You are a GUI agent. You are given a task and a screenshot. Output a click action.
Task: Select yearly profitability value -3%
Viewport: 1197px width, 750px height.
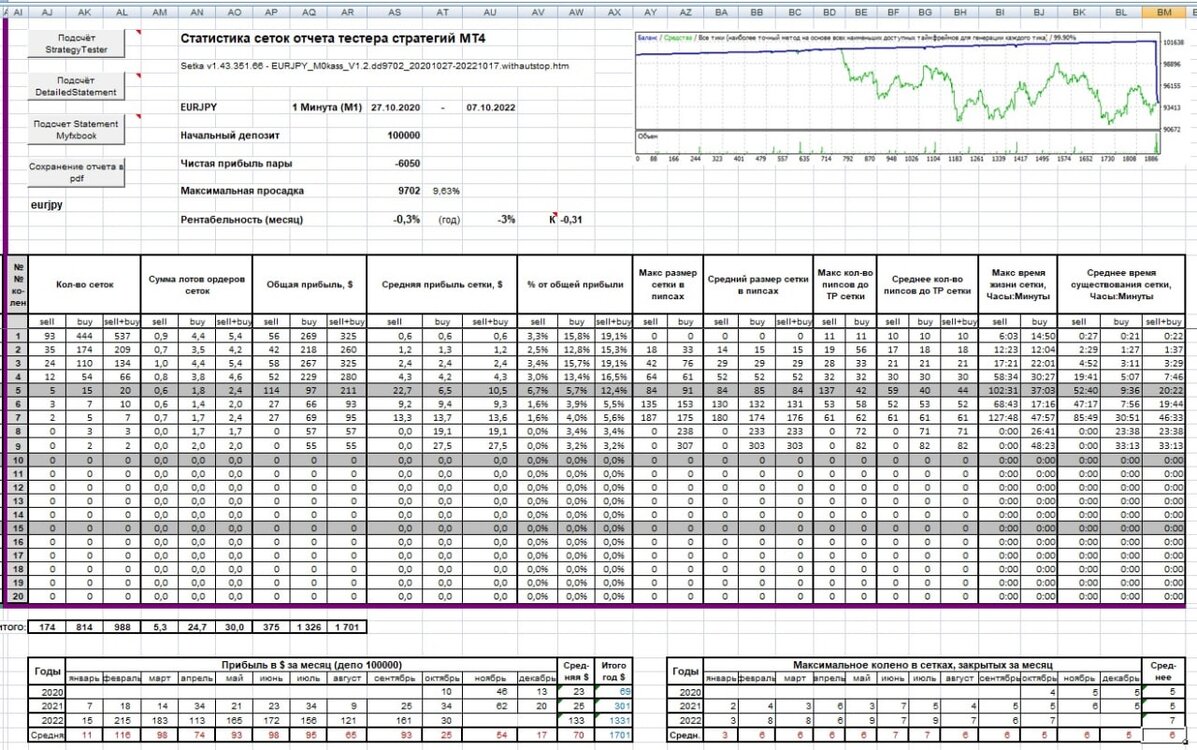(506, 219)
